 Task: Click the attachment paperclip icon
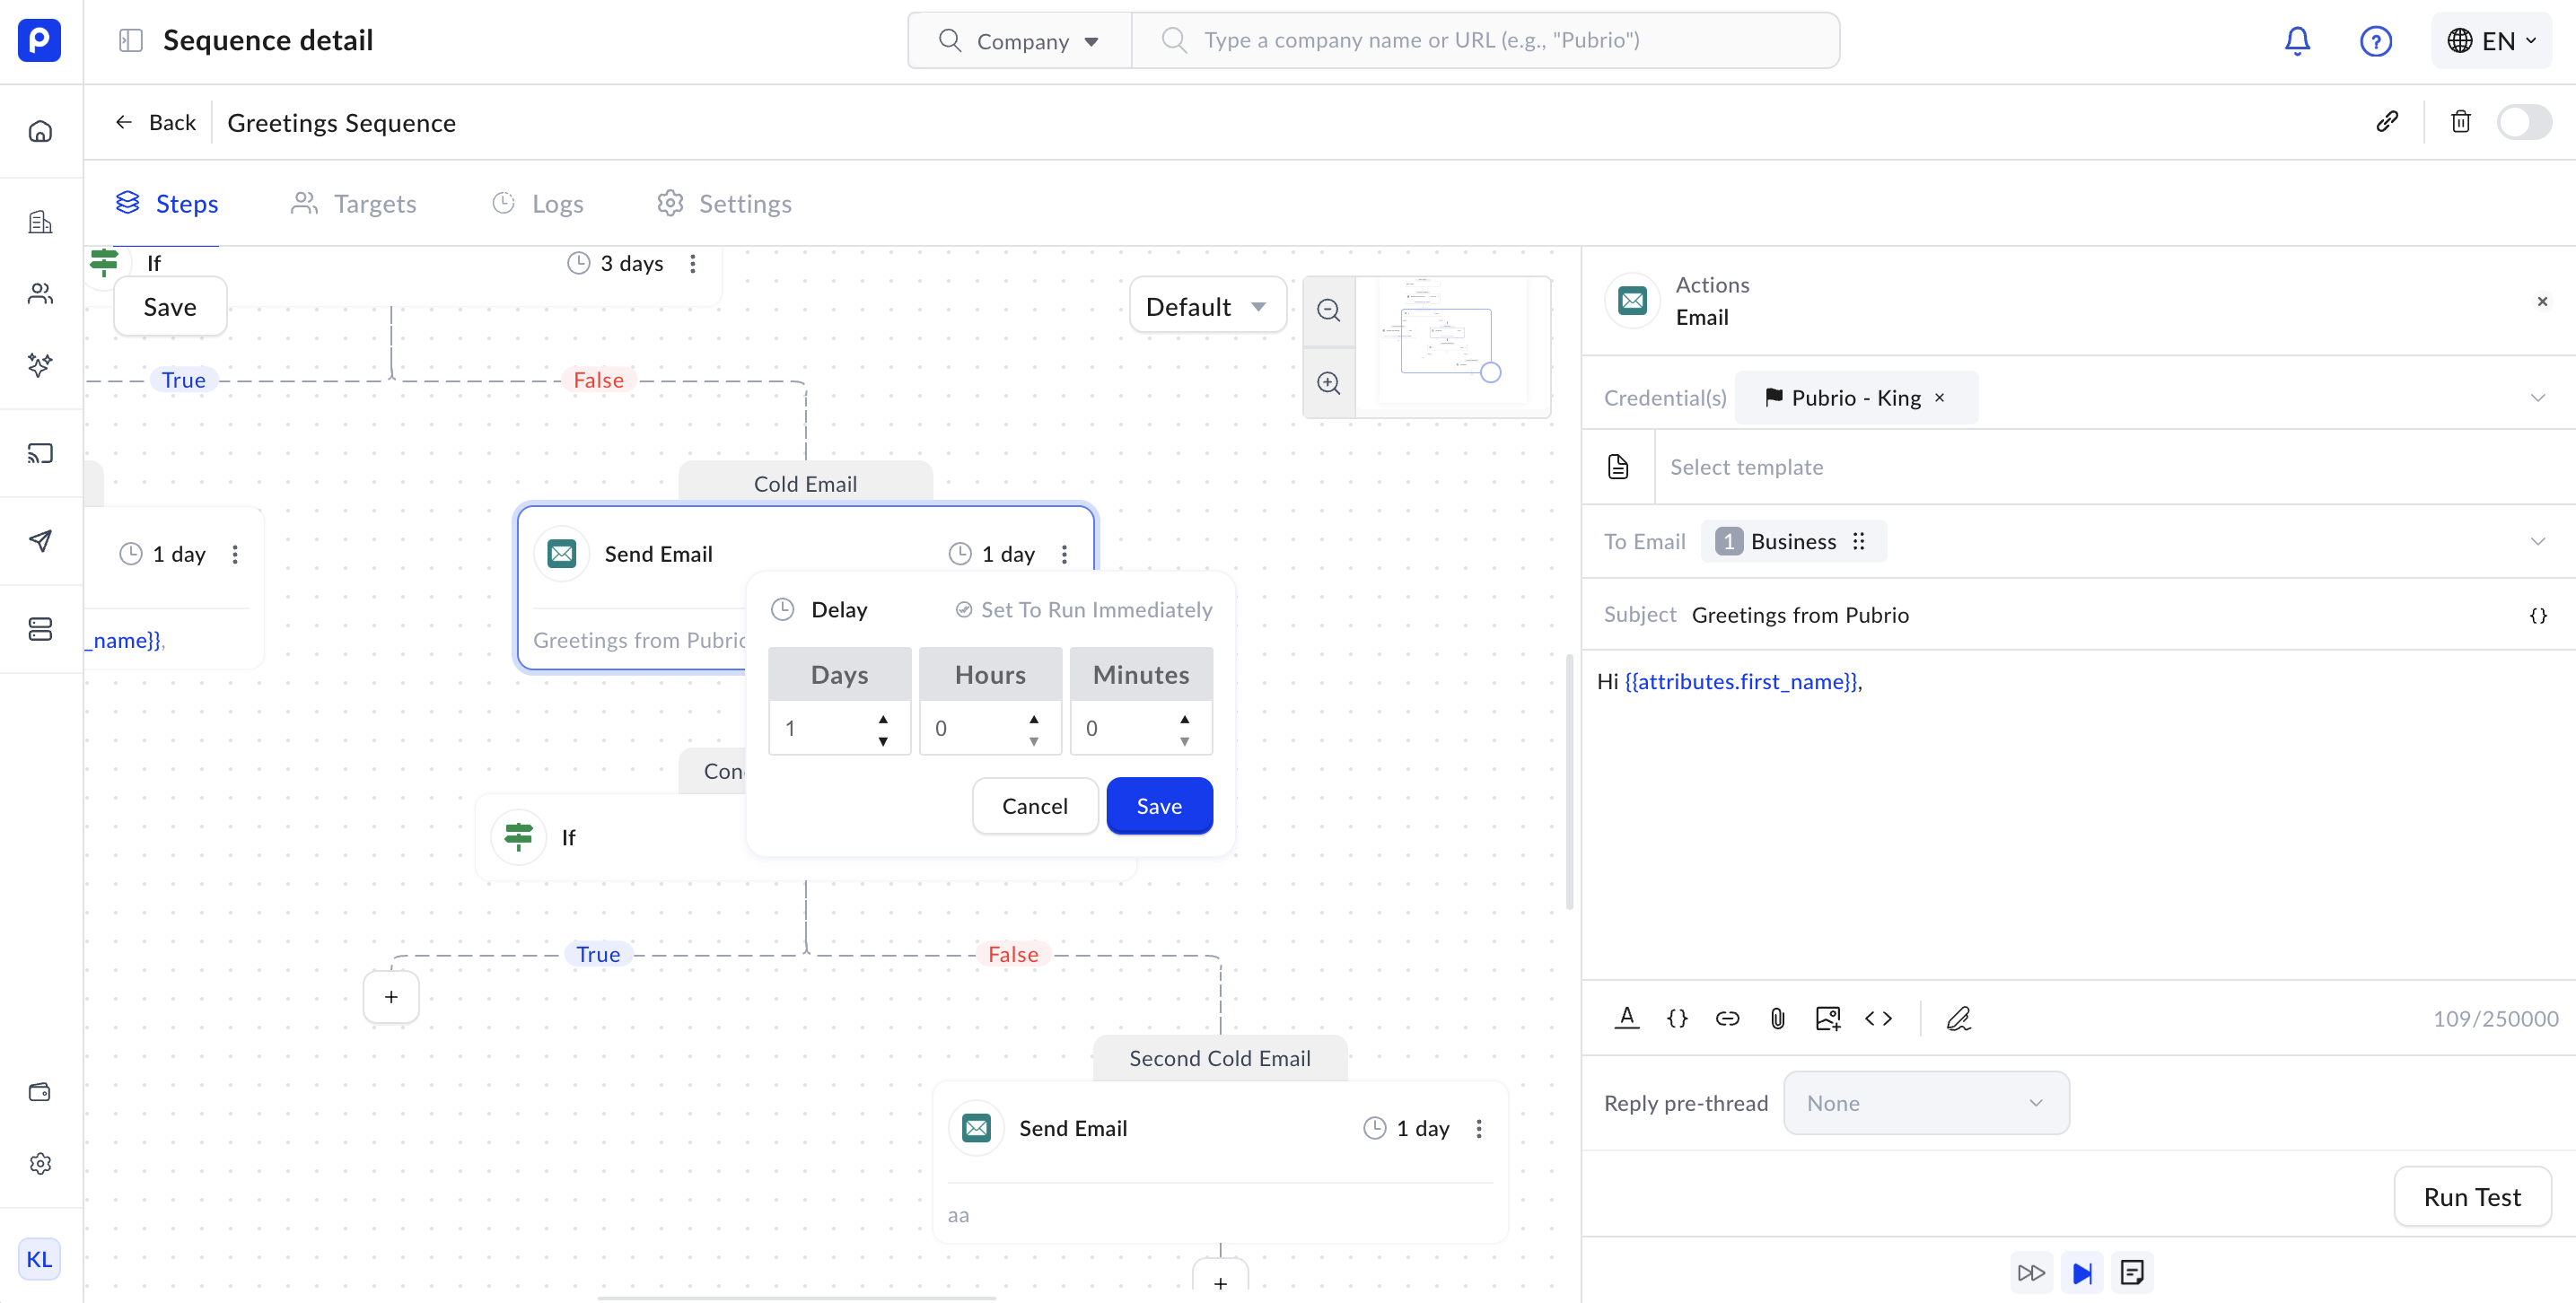(1777, 1018)
